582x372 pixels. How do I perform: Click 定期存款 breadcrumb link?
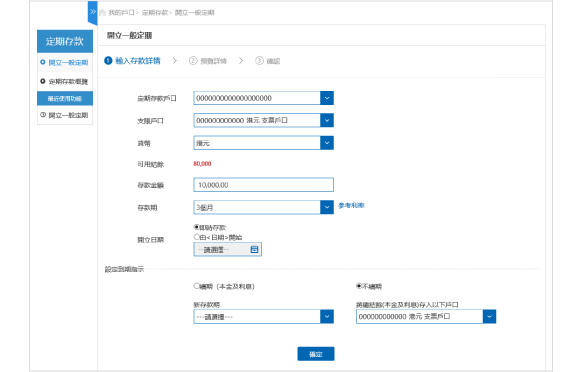154,13
